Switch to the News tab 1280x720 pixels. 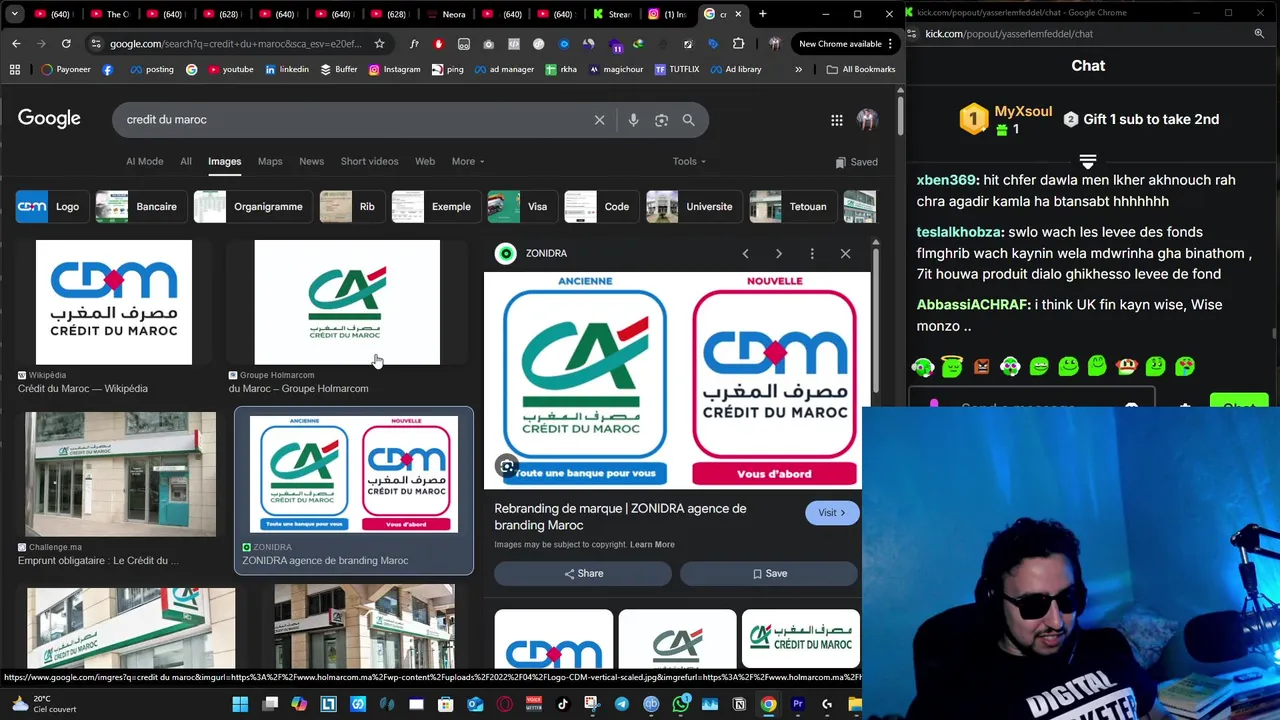[x=311, y=161]
